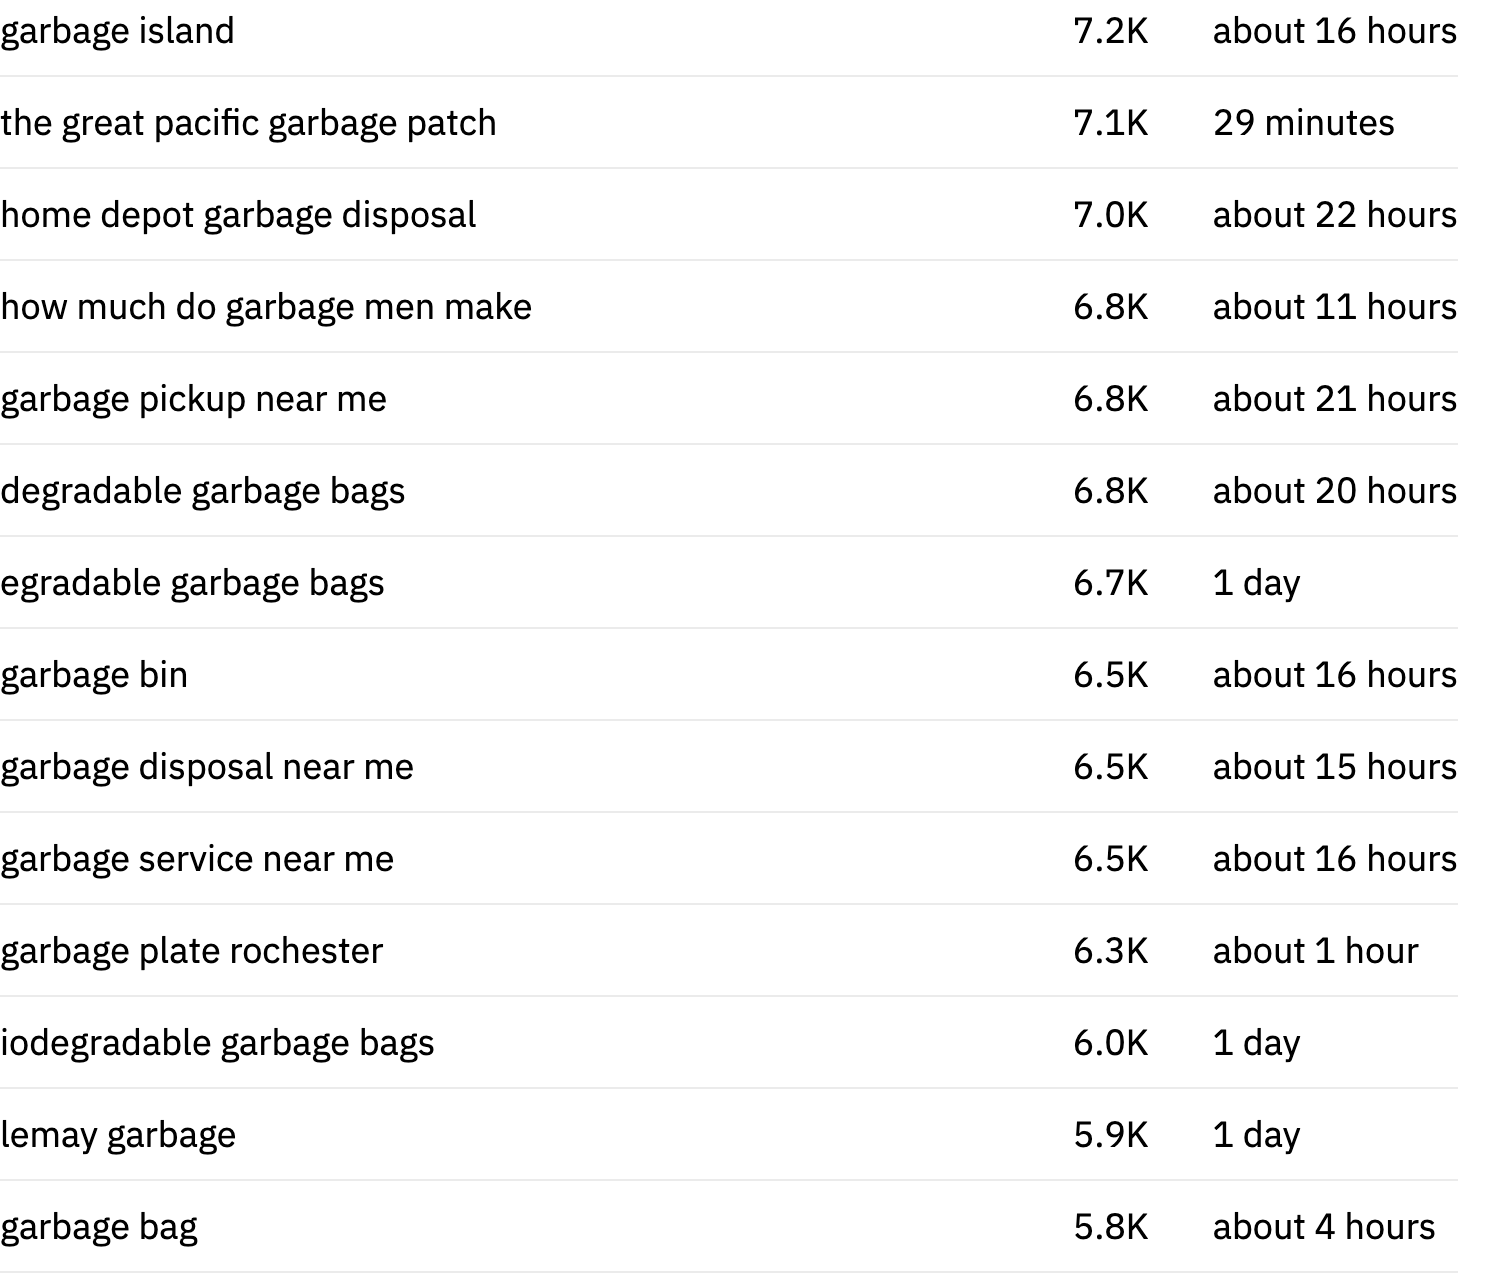Select the 'garbage bag' keyword

(x=99, y=1228)
